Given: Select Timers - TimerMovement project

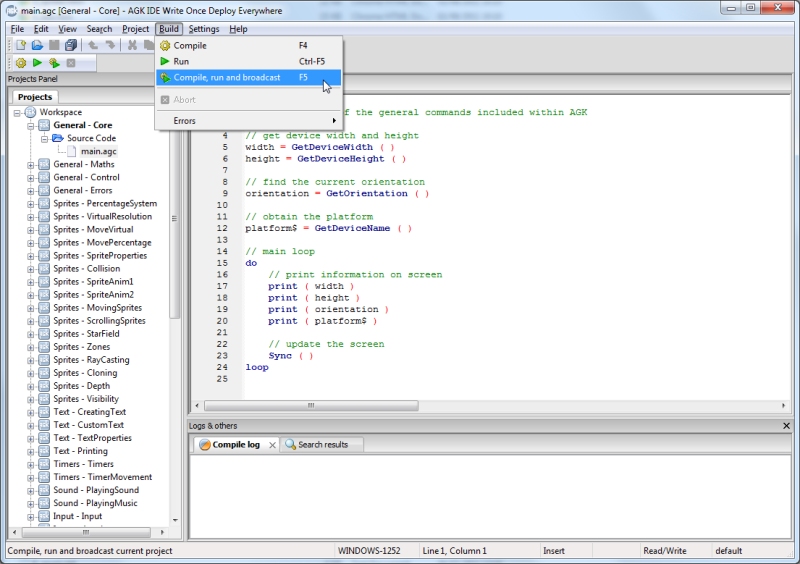Looking at the screenshot, I should coord(103,477).
